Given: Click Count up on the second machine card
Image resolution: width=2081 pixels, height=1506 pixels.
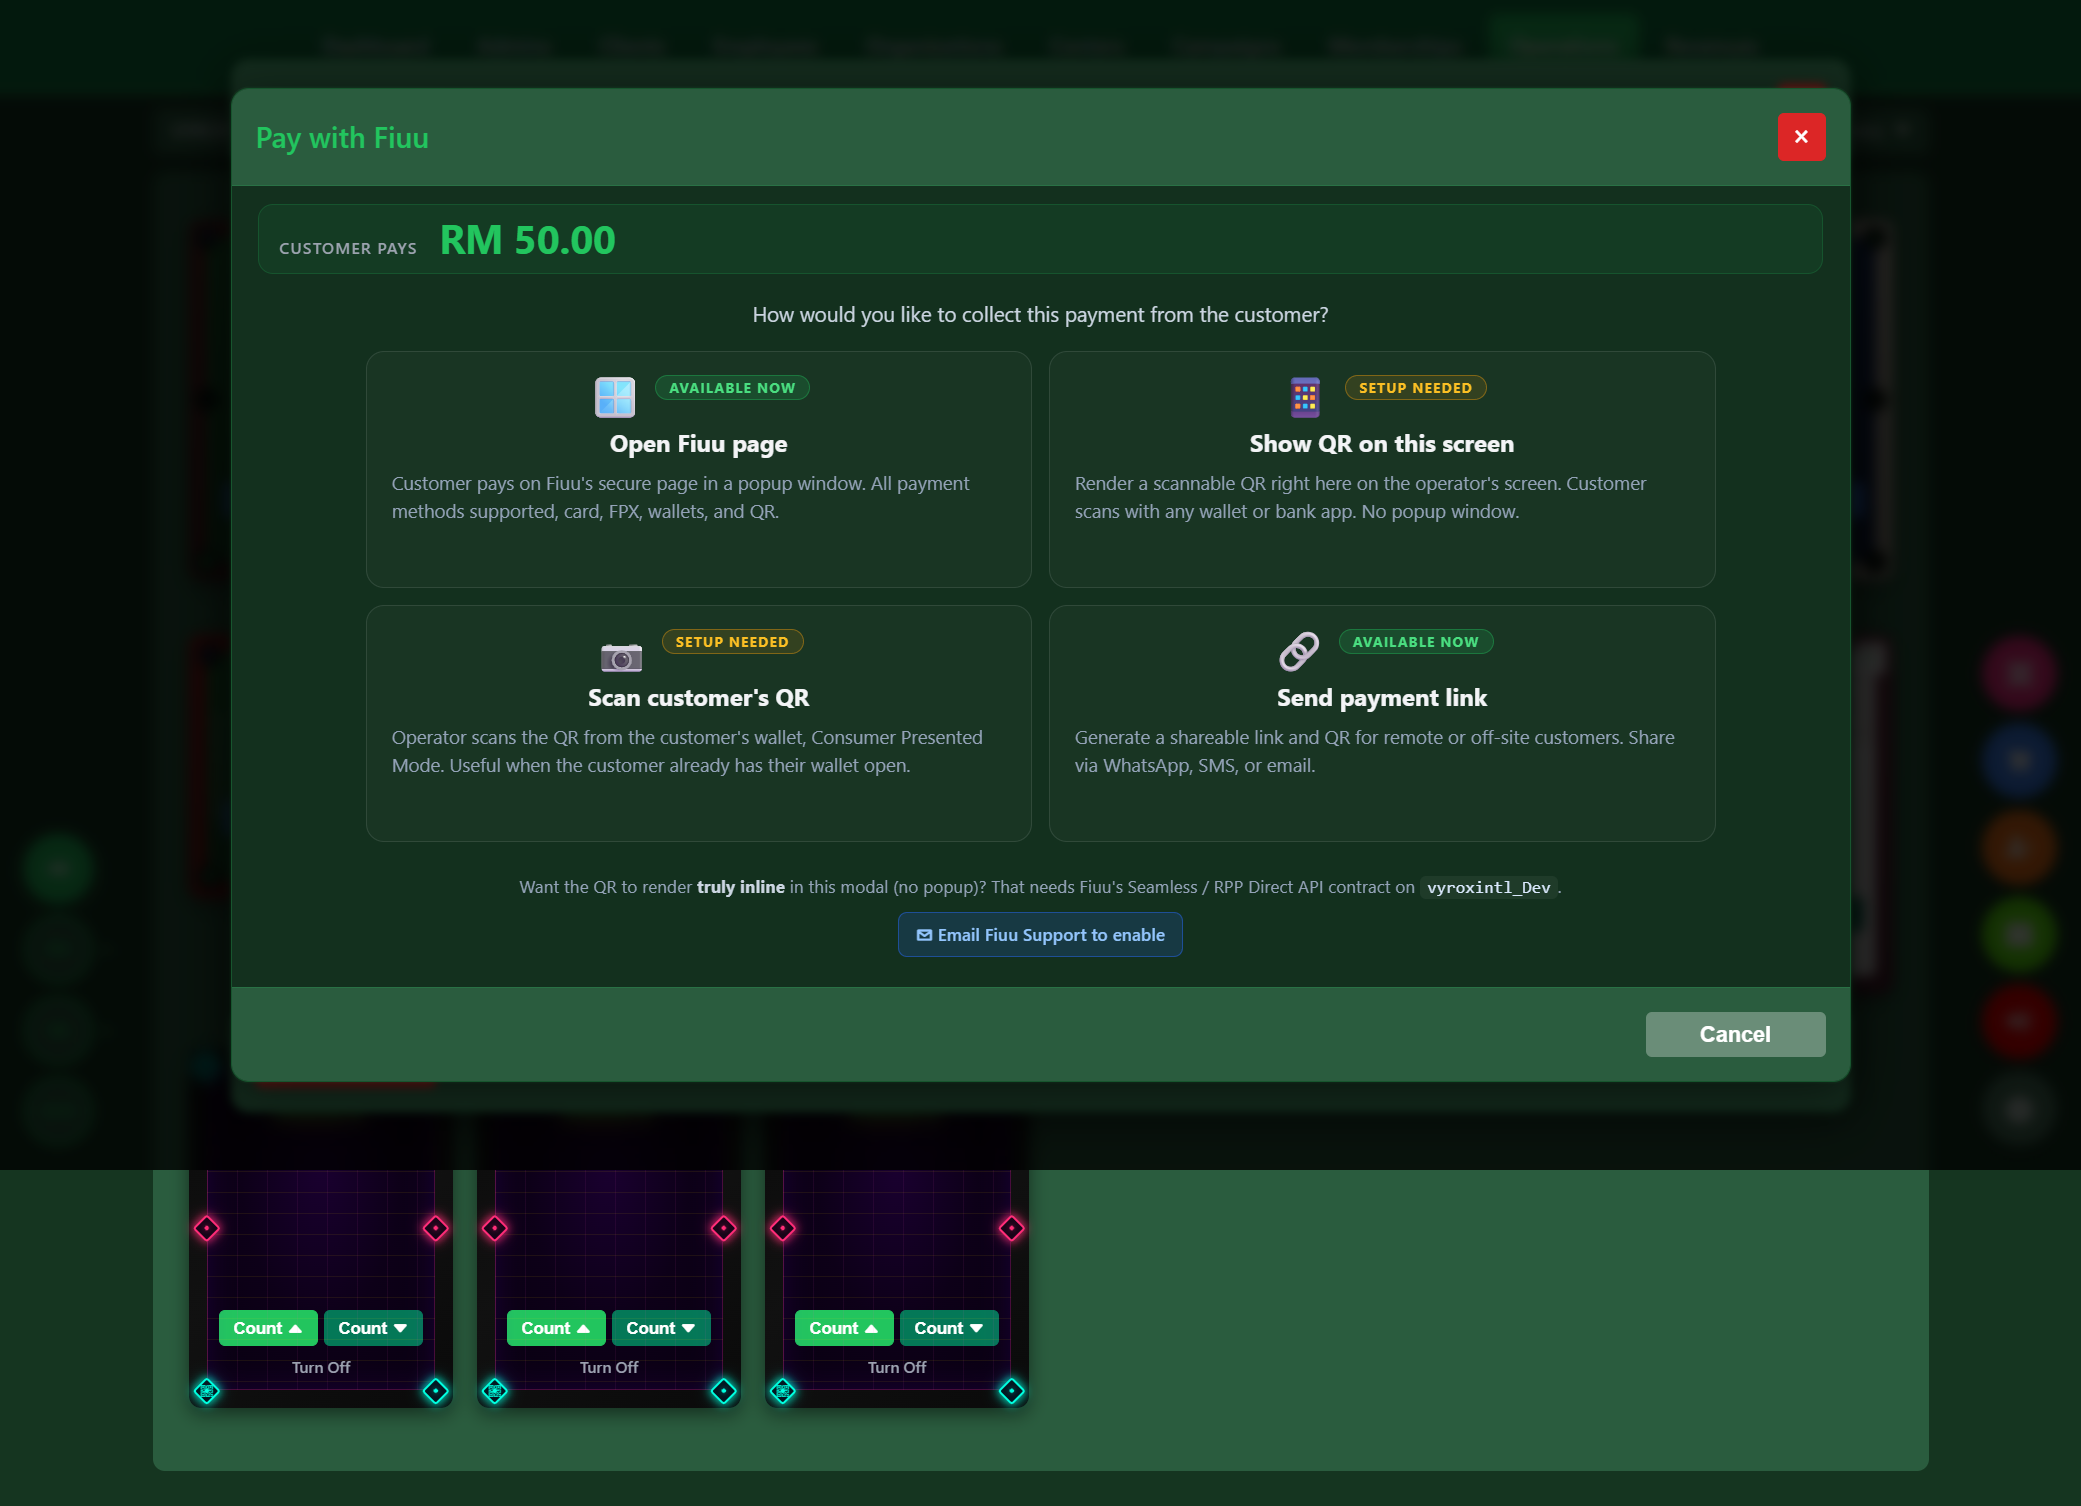Looking at the screenshot, I should click(556, 1328).
